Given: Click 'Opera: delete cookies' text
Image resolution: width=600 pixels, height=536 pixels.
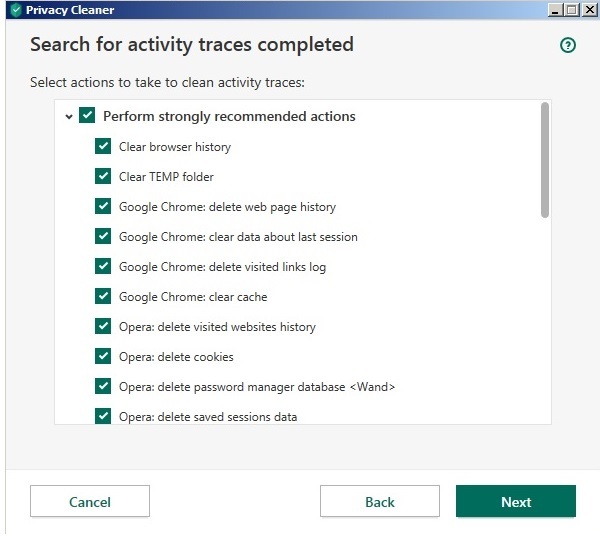Looking at the screenshot, I should tap(176, 357).
